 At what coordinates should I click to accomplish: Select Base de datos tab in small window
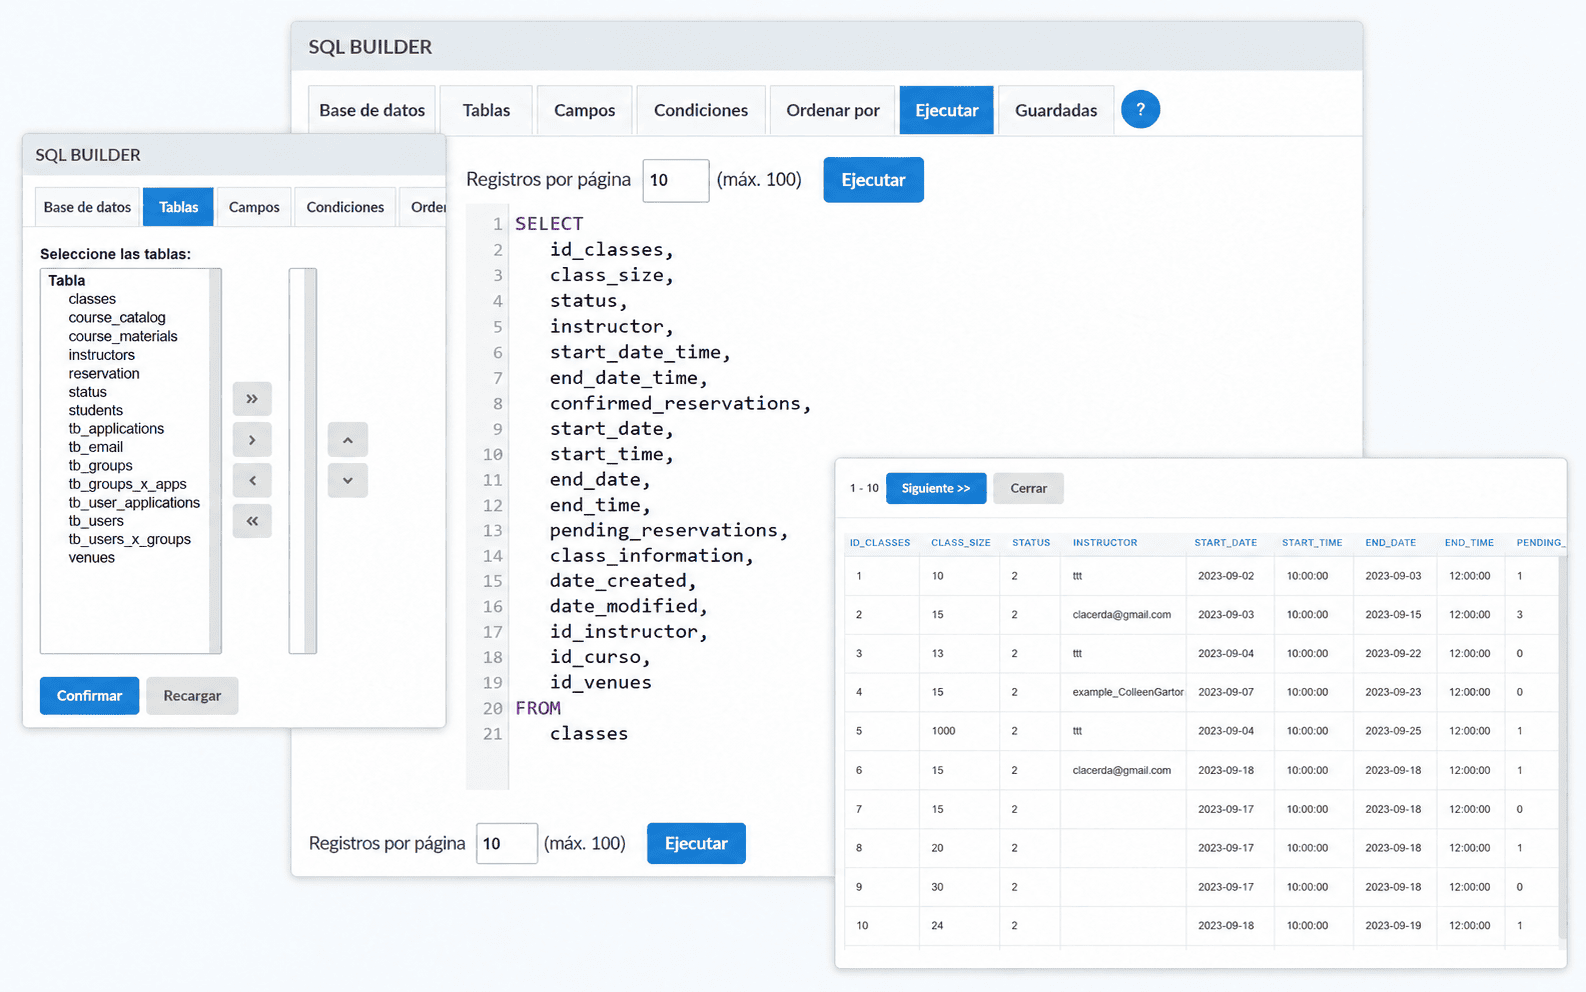coord(87,207)
